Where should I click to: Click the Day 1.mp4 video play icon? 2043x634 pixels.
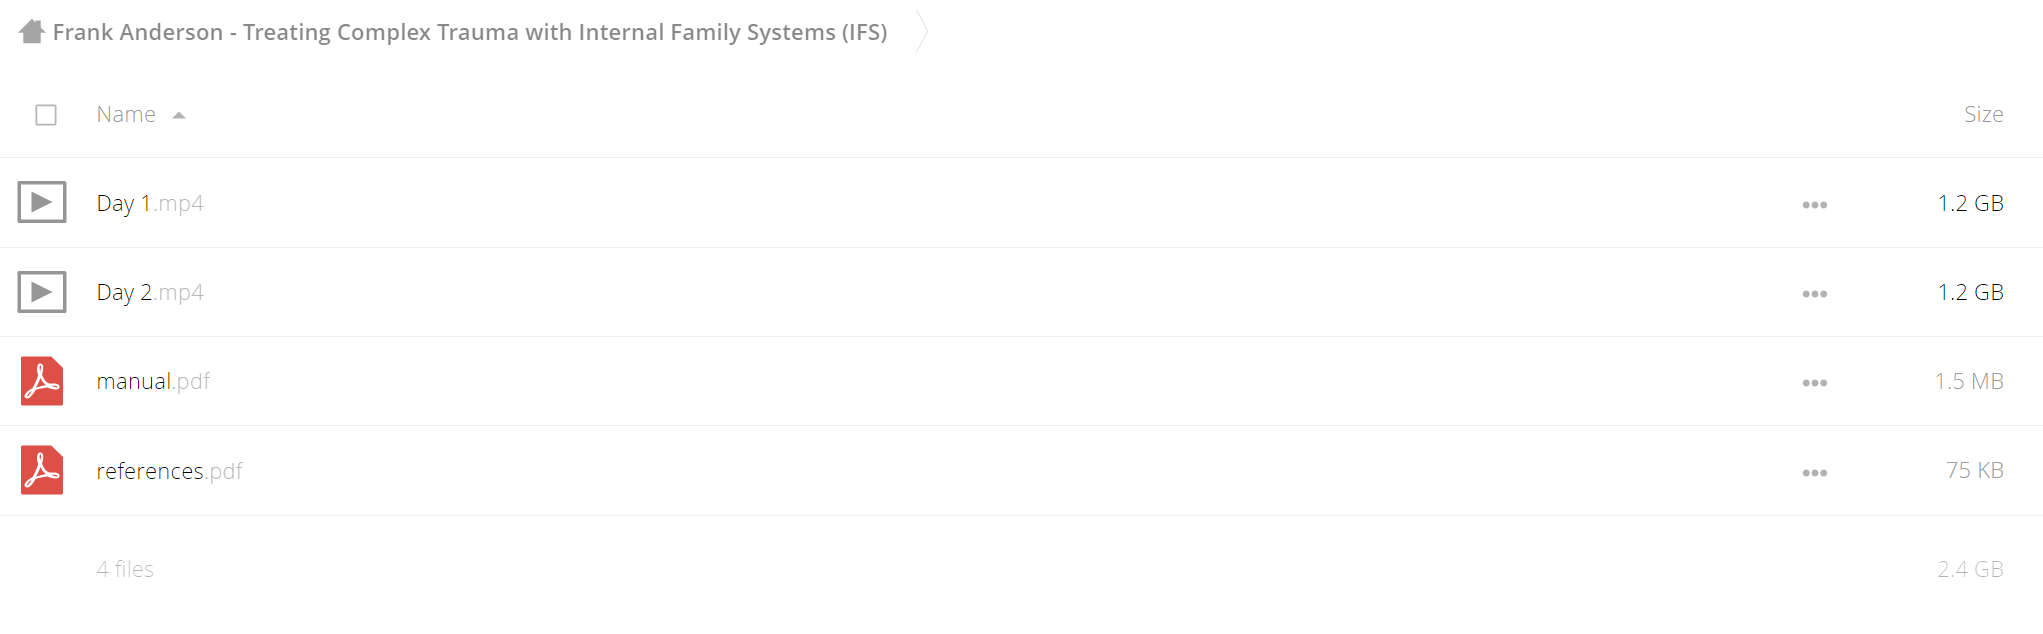point(42,202)
